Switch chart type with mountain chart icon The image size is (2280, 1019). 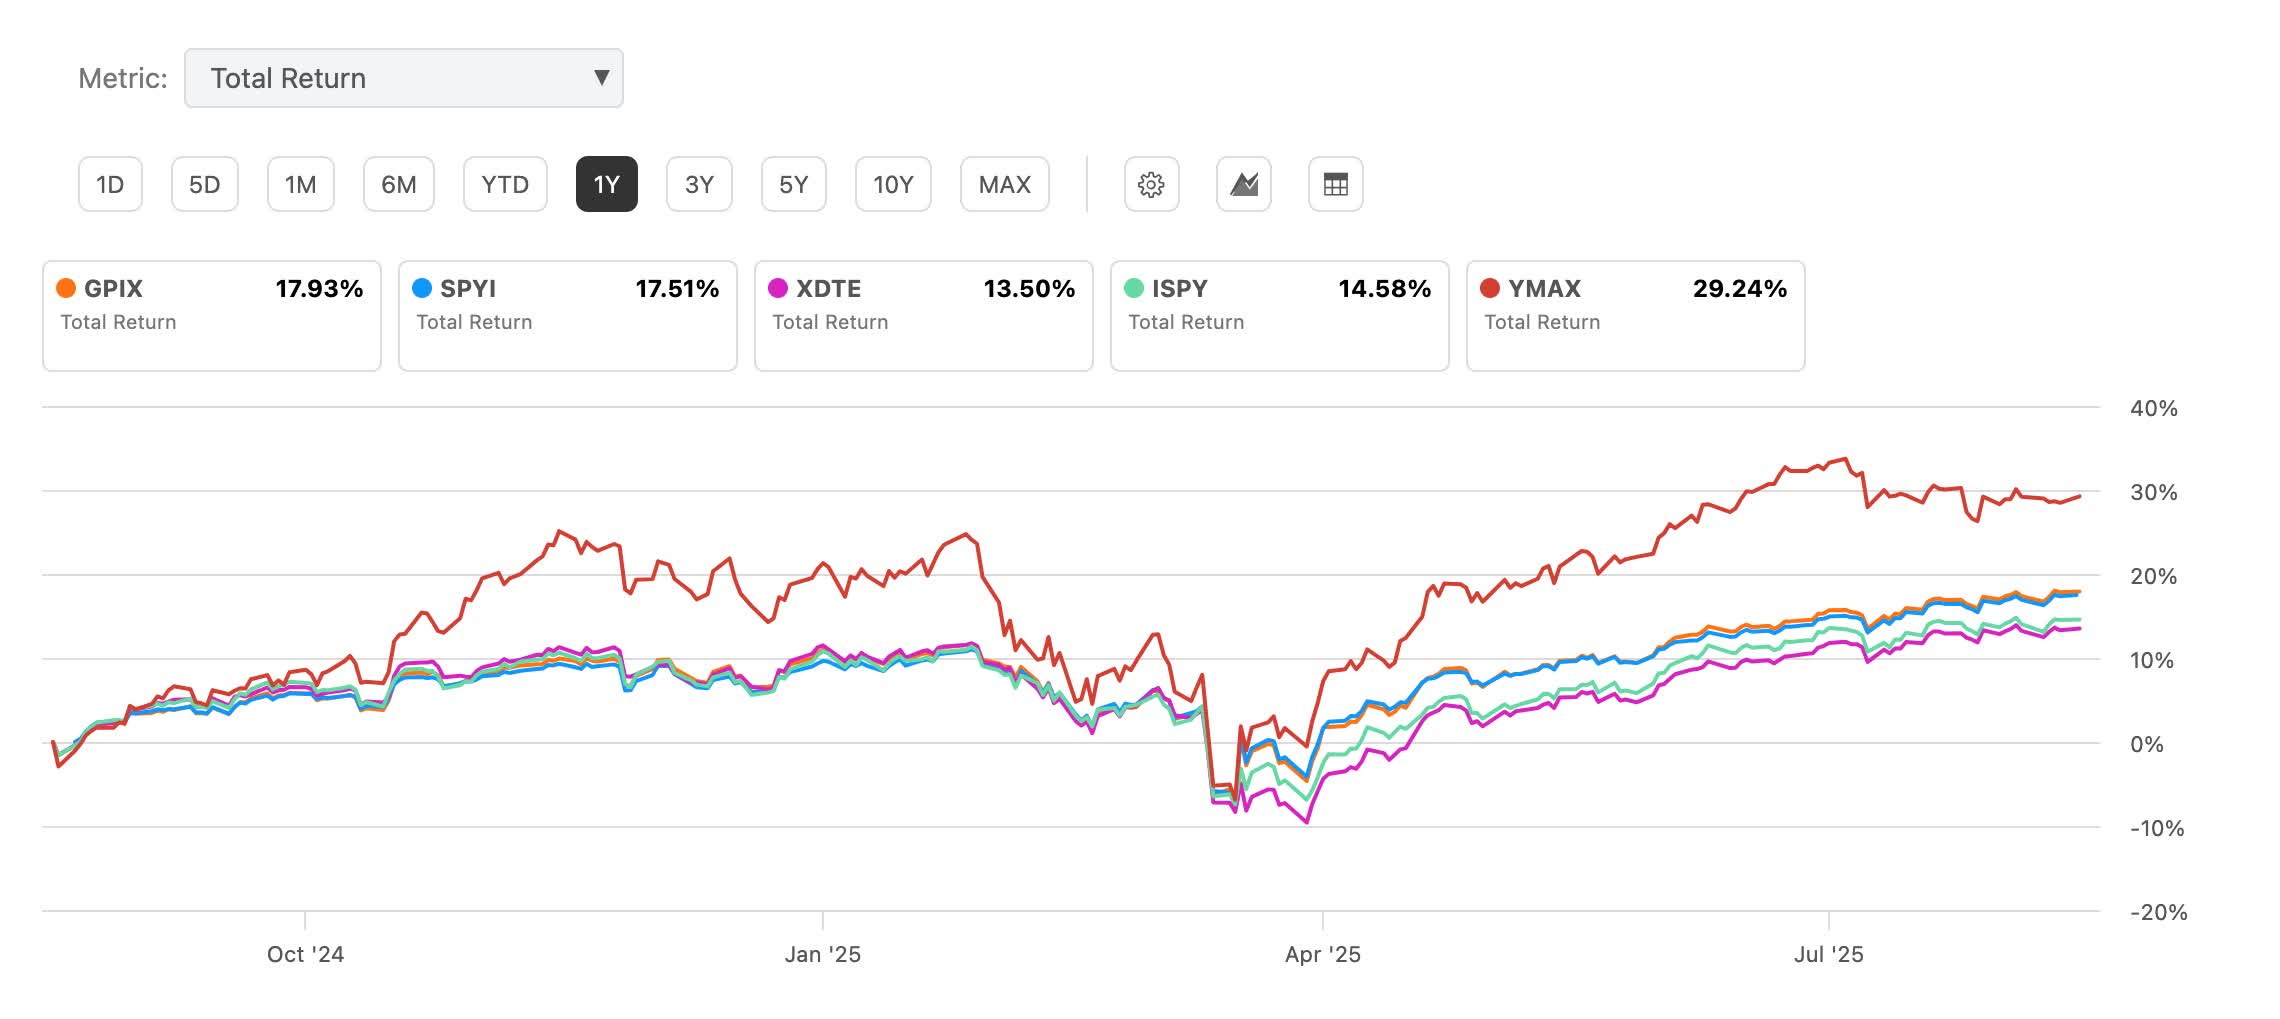click(x=1243, y=184)
